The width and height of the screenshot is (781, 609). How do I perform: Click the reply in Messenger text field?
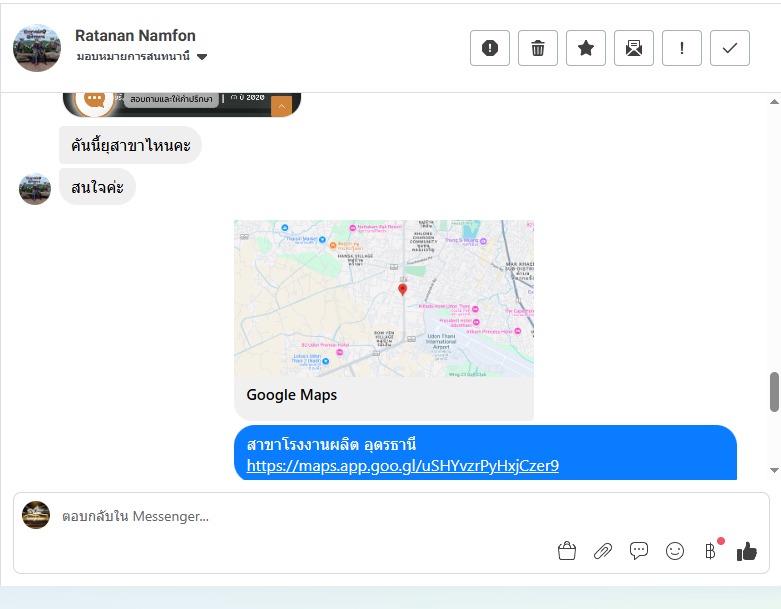pyautogui.click(x=300, y=517)
